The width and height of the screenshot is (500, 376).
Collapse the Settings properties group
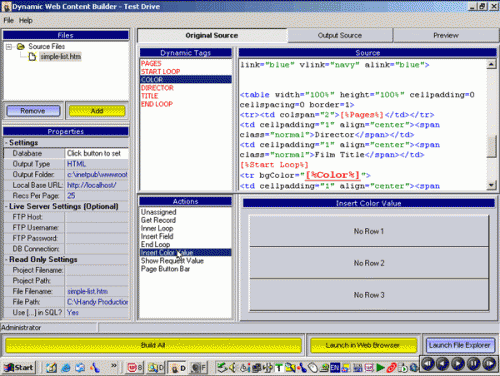click(x=6, y=143)
